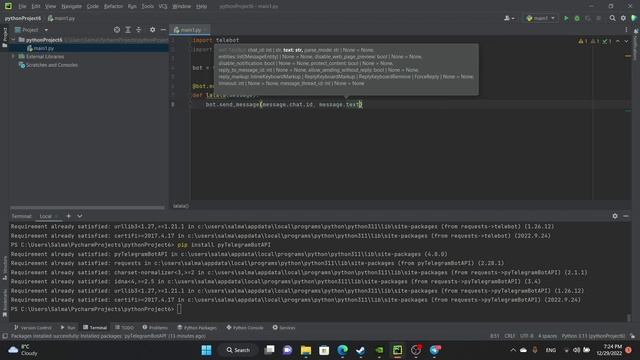
Task: Collapse all in Project panel
Action: click(x=139, y=30)
